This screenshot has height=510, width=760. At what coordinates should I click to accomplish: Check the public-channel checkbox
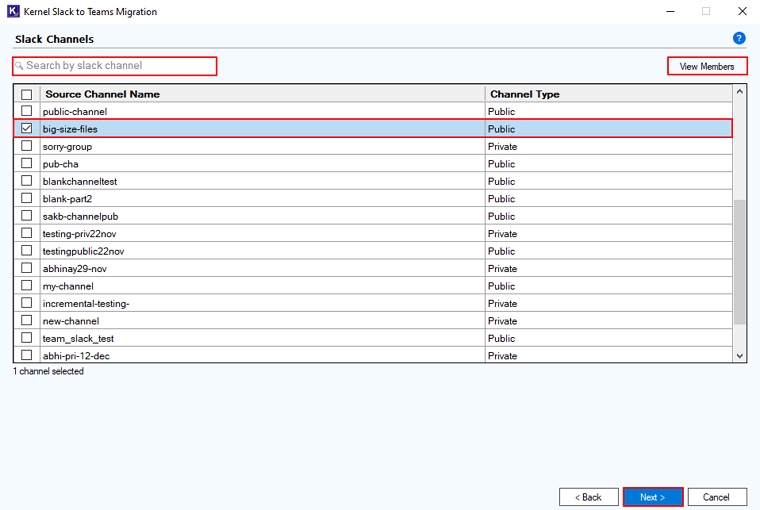tap(27, 111)
